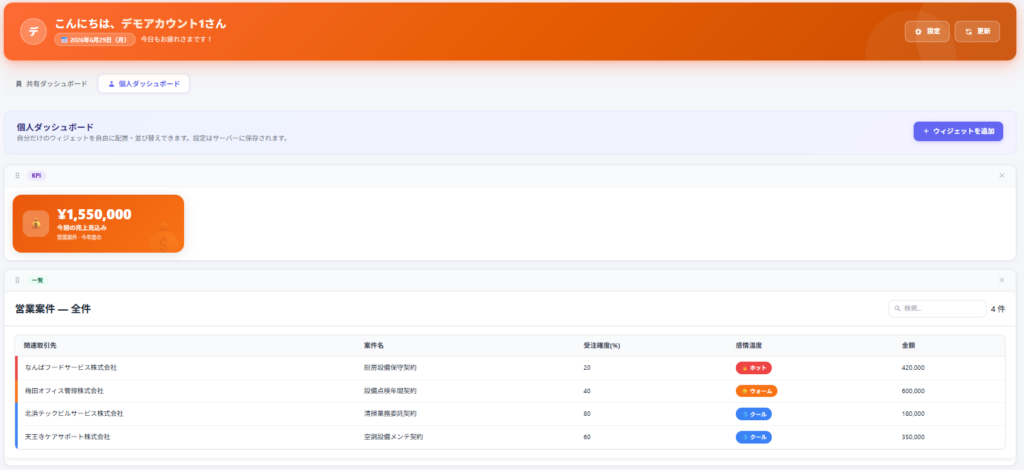
Task: Click クール badge in 天王寺ケアサポート row
Action: point(754,437)
